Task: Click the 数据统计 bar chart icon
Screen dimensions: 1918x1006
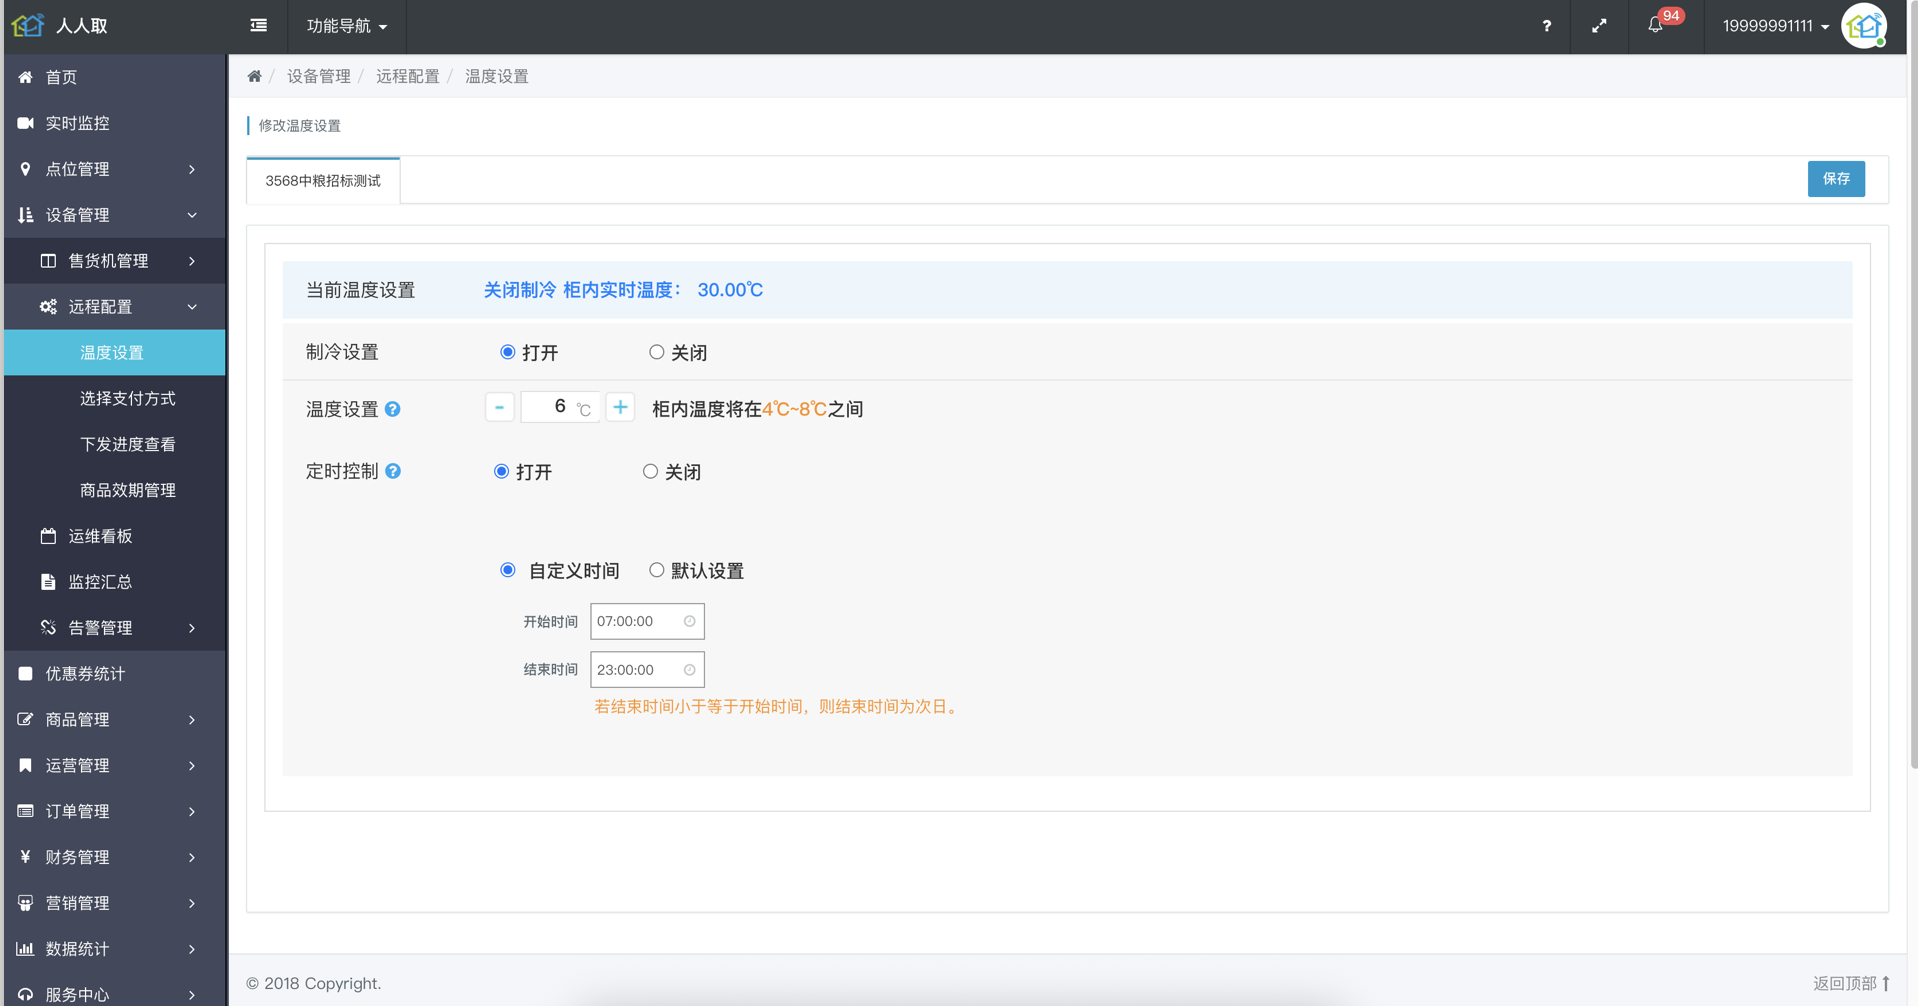Action: click(26, 949)
